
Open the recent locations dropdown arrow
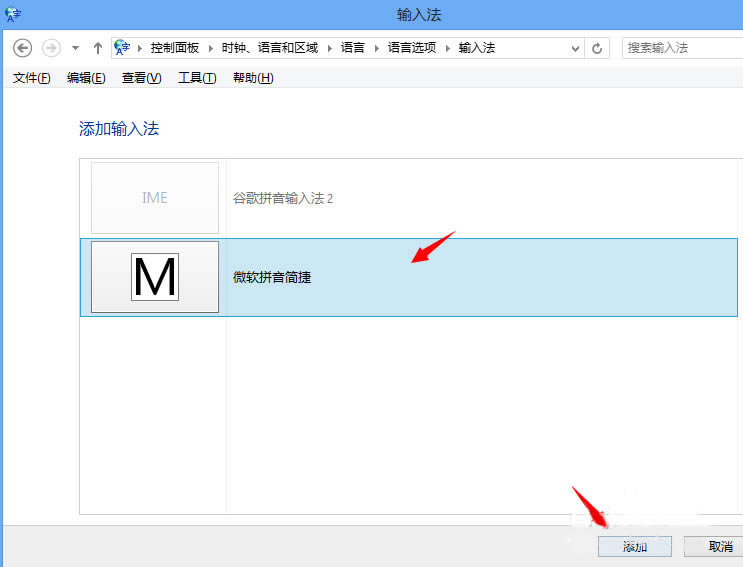(x=75, y=48)
